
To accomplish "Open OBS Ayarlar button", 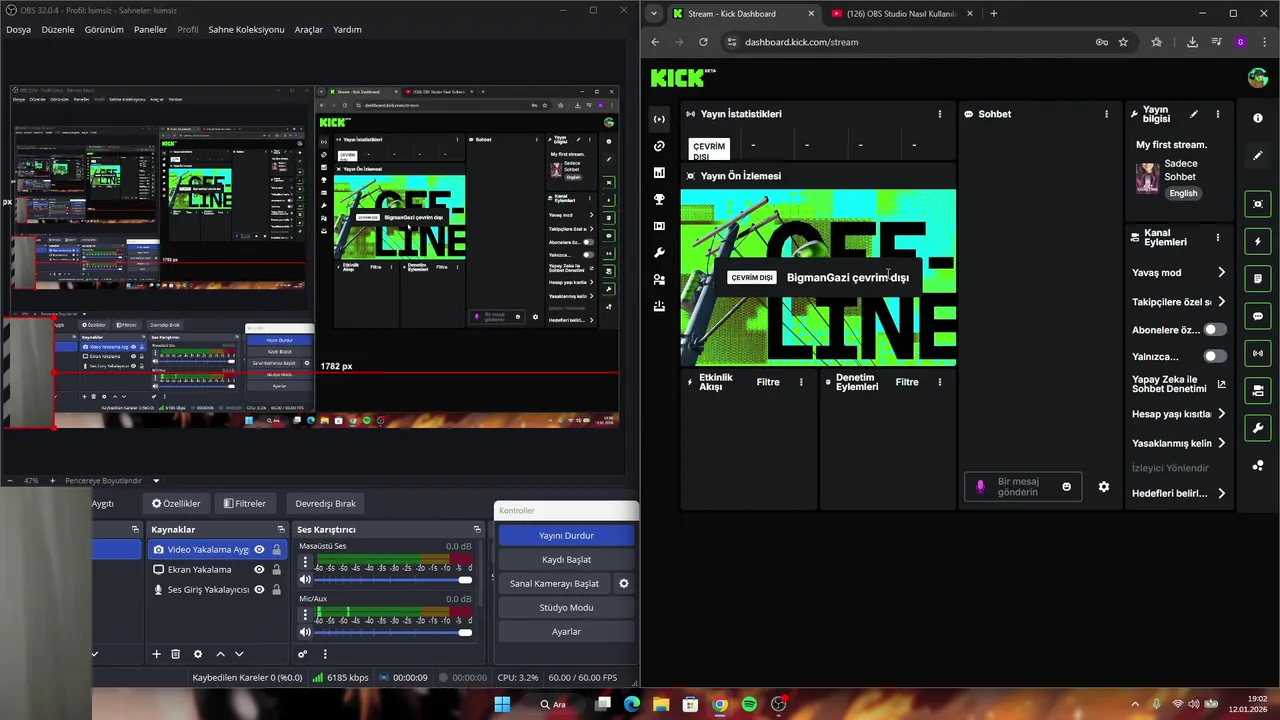I will point(566,632).
